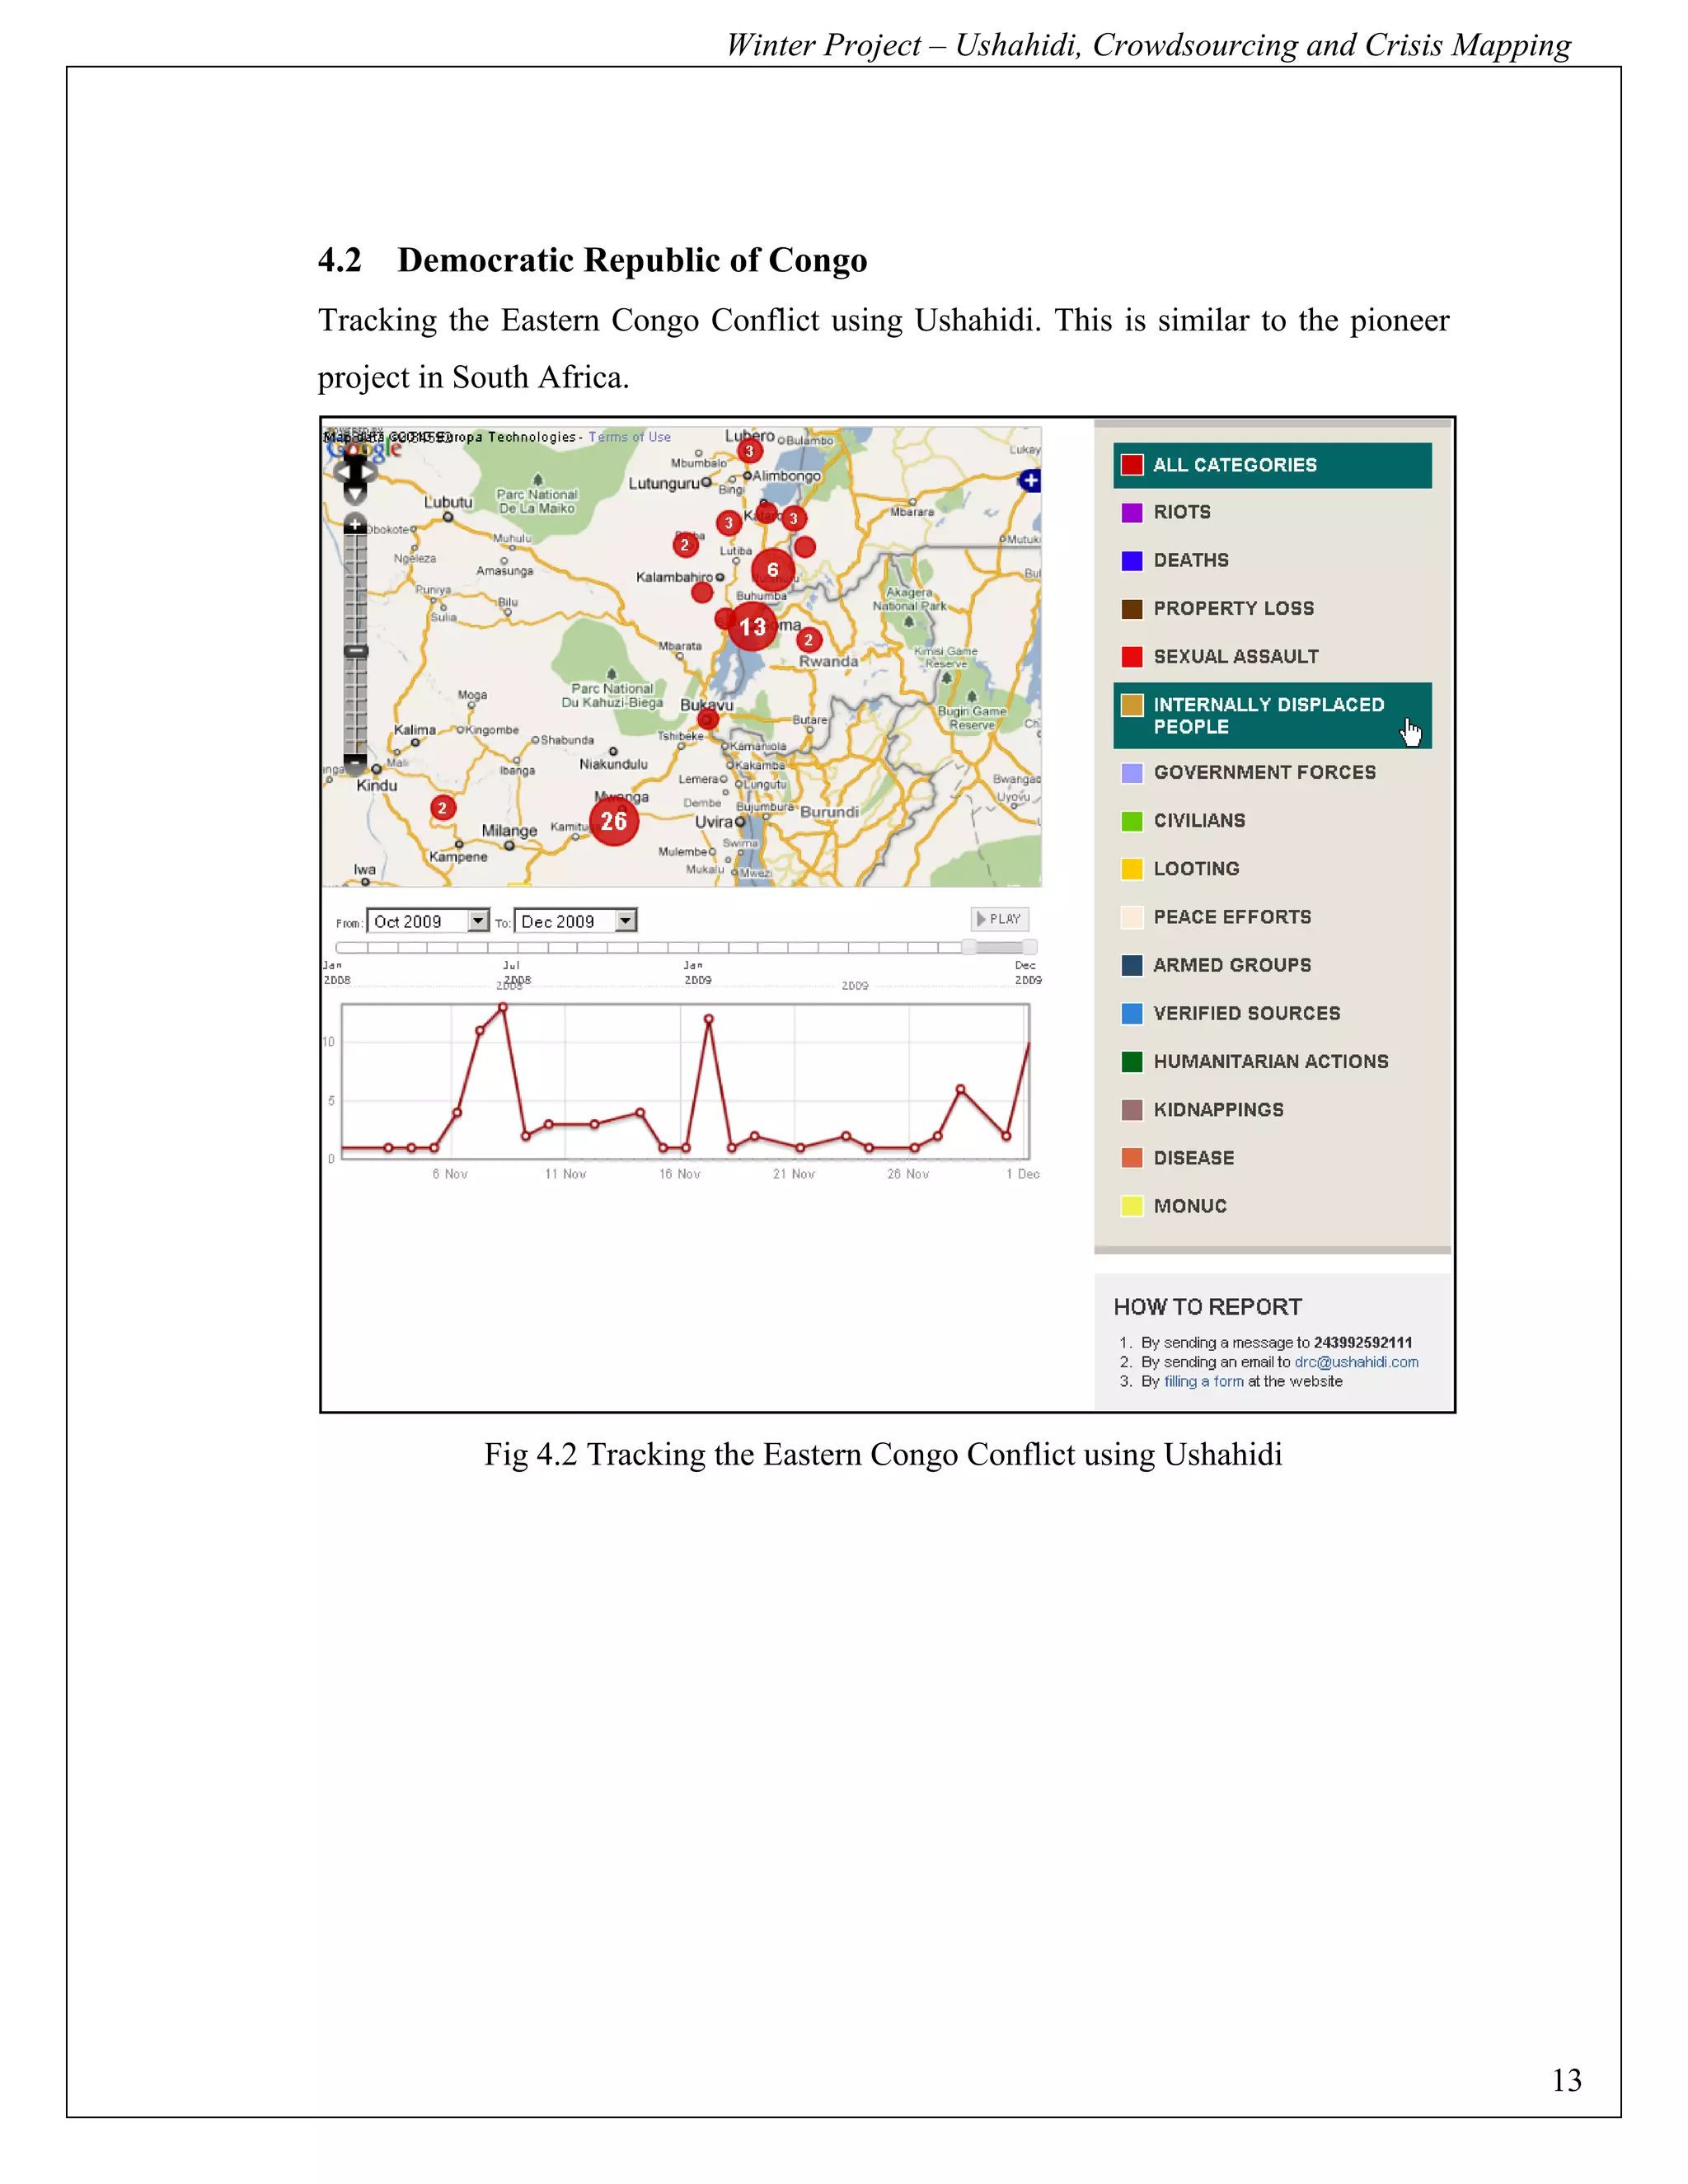
Task: Click the Burundi label on map
Action: pos(829,812)
